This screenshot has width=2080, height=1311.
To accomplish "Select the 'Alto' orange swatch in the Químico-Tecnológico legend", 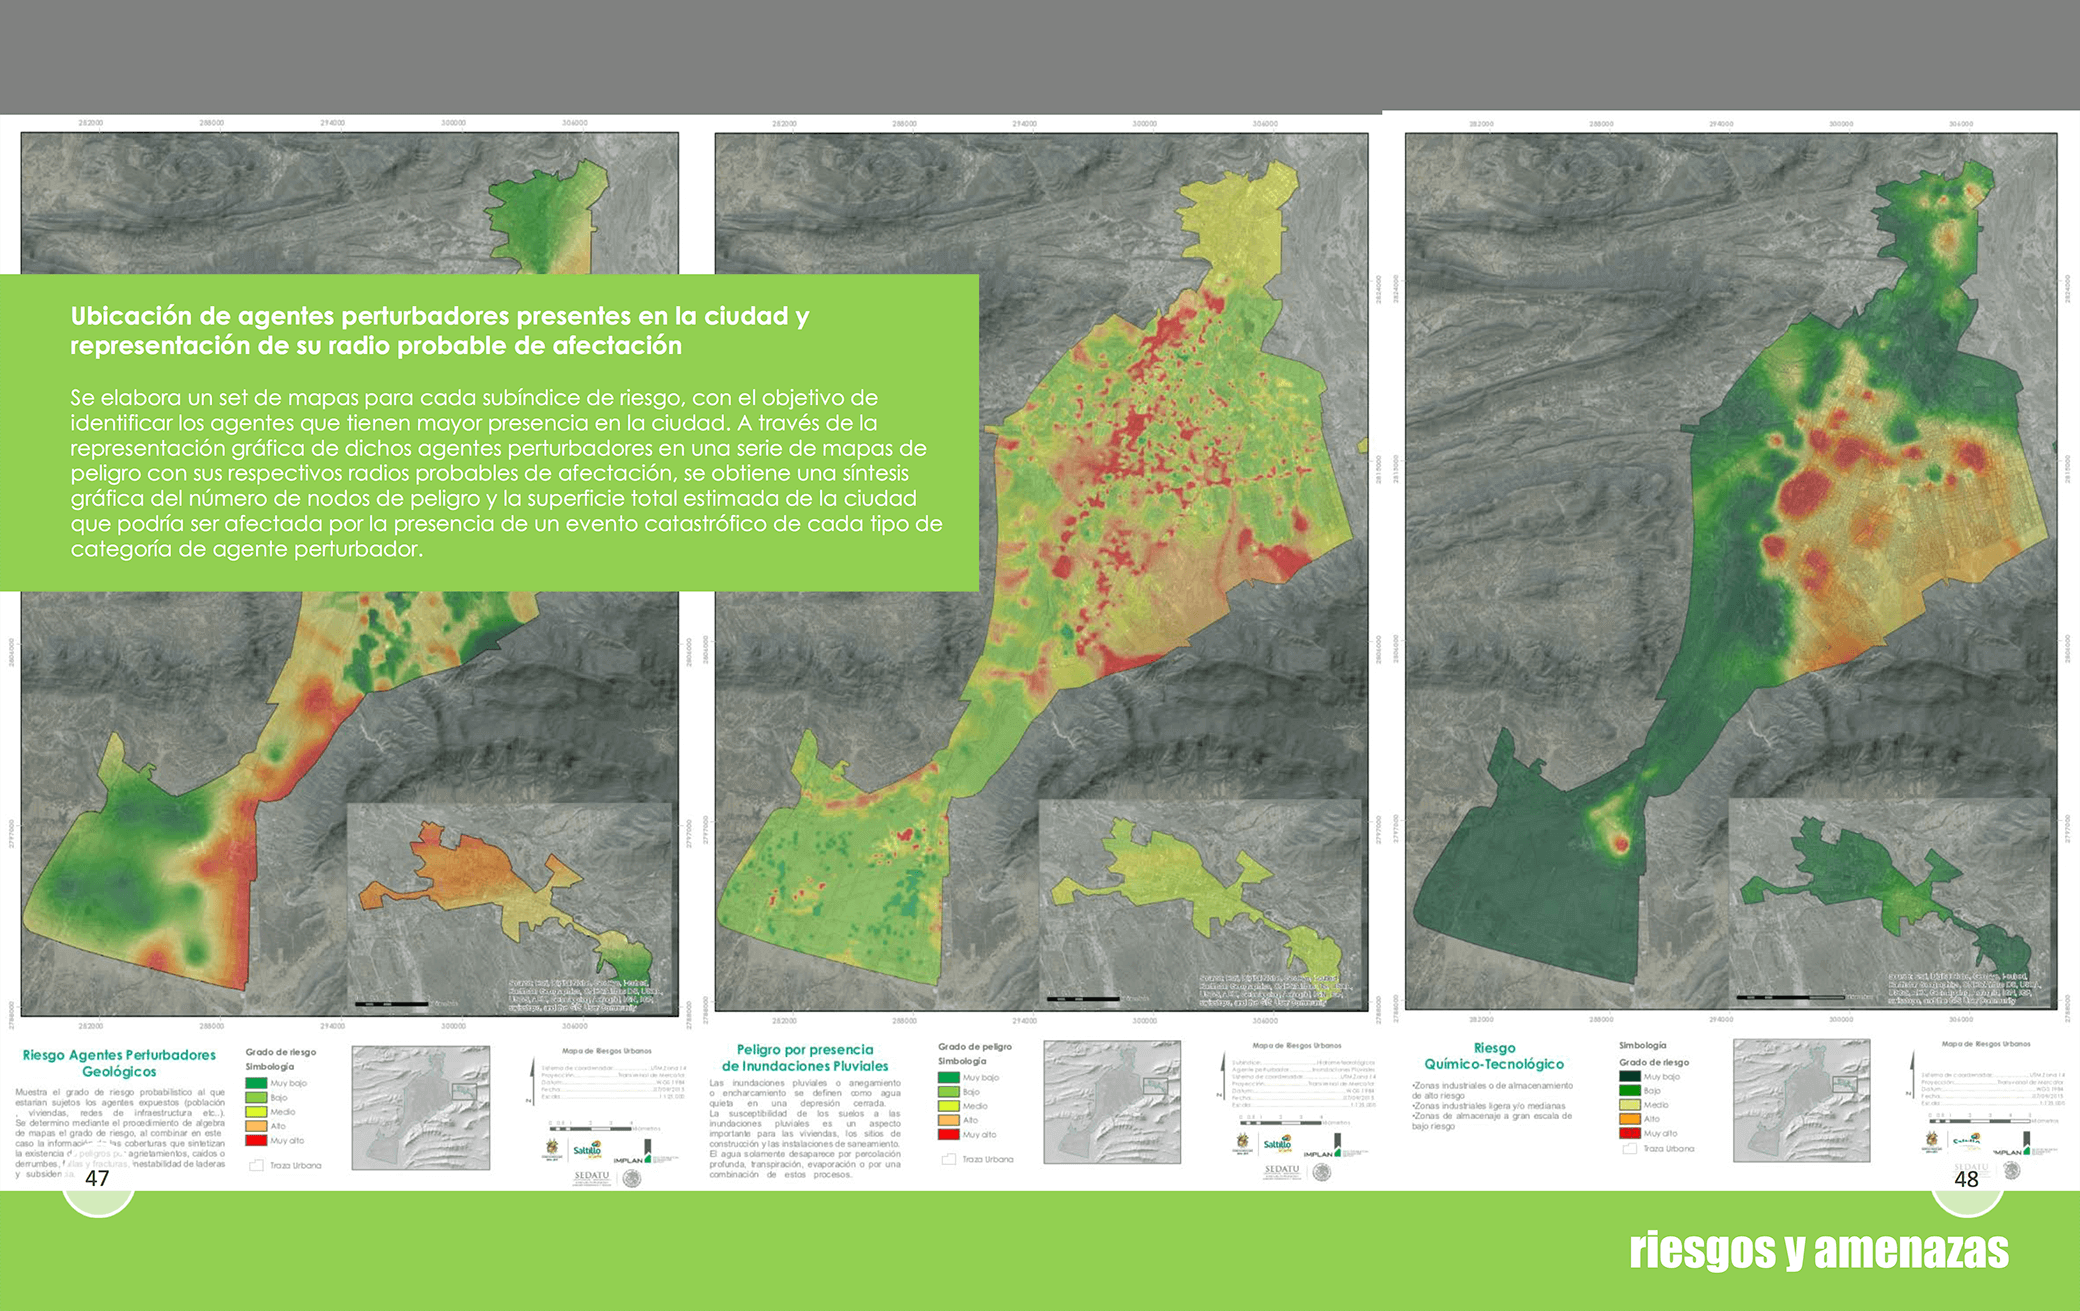I will point(1630,1119).
